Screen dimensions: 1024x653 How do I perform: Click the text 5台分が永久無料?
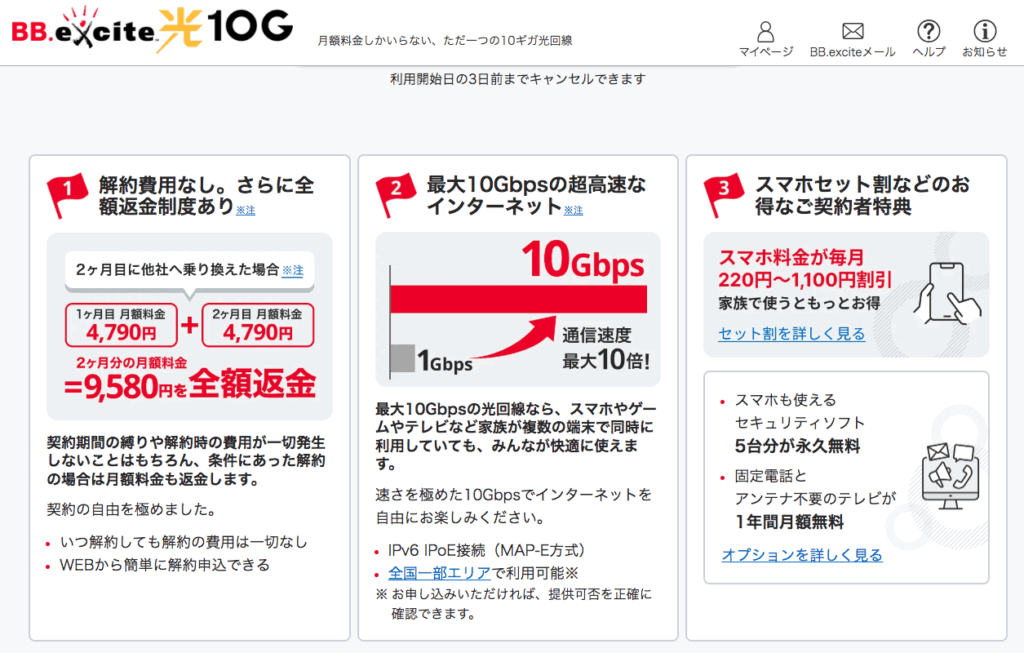pos(797,446)
